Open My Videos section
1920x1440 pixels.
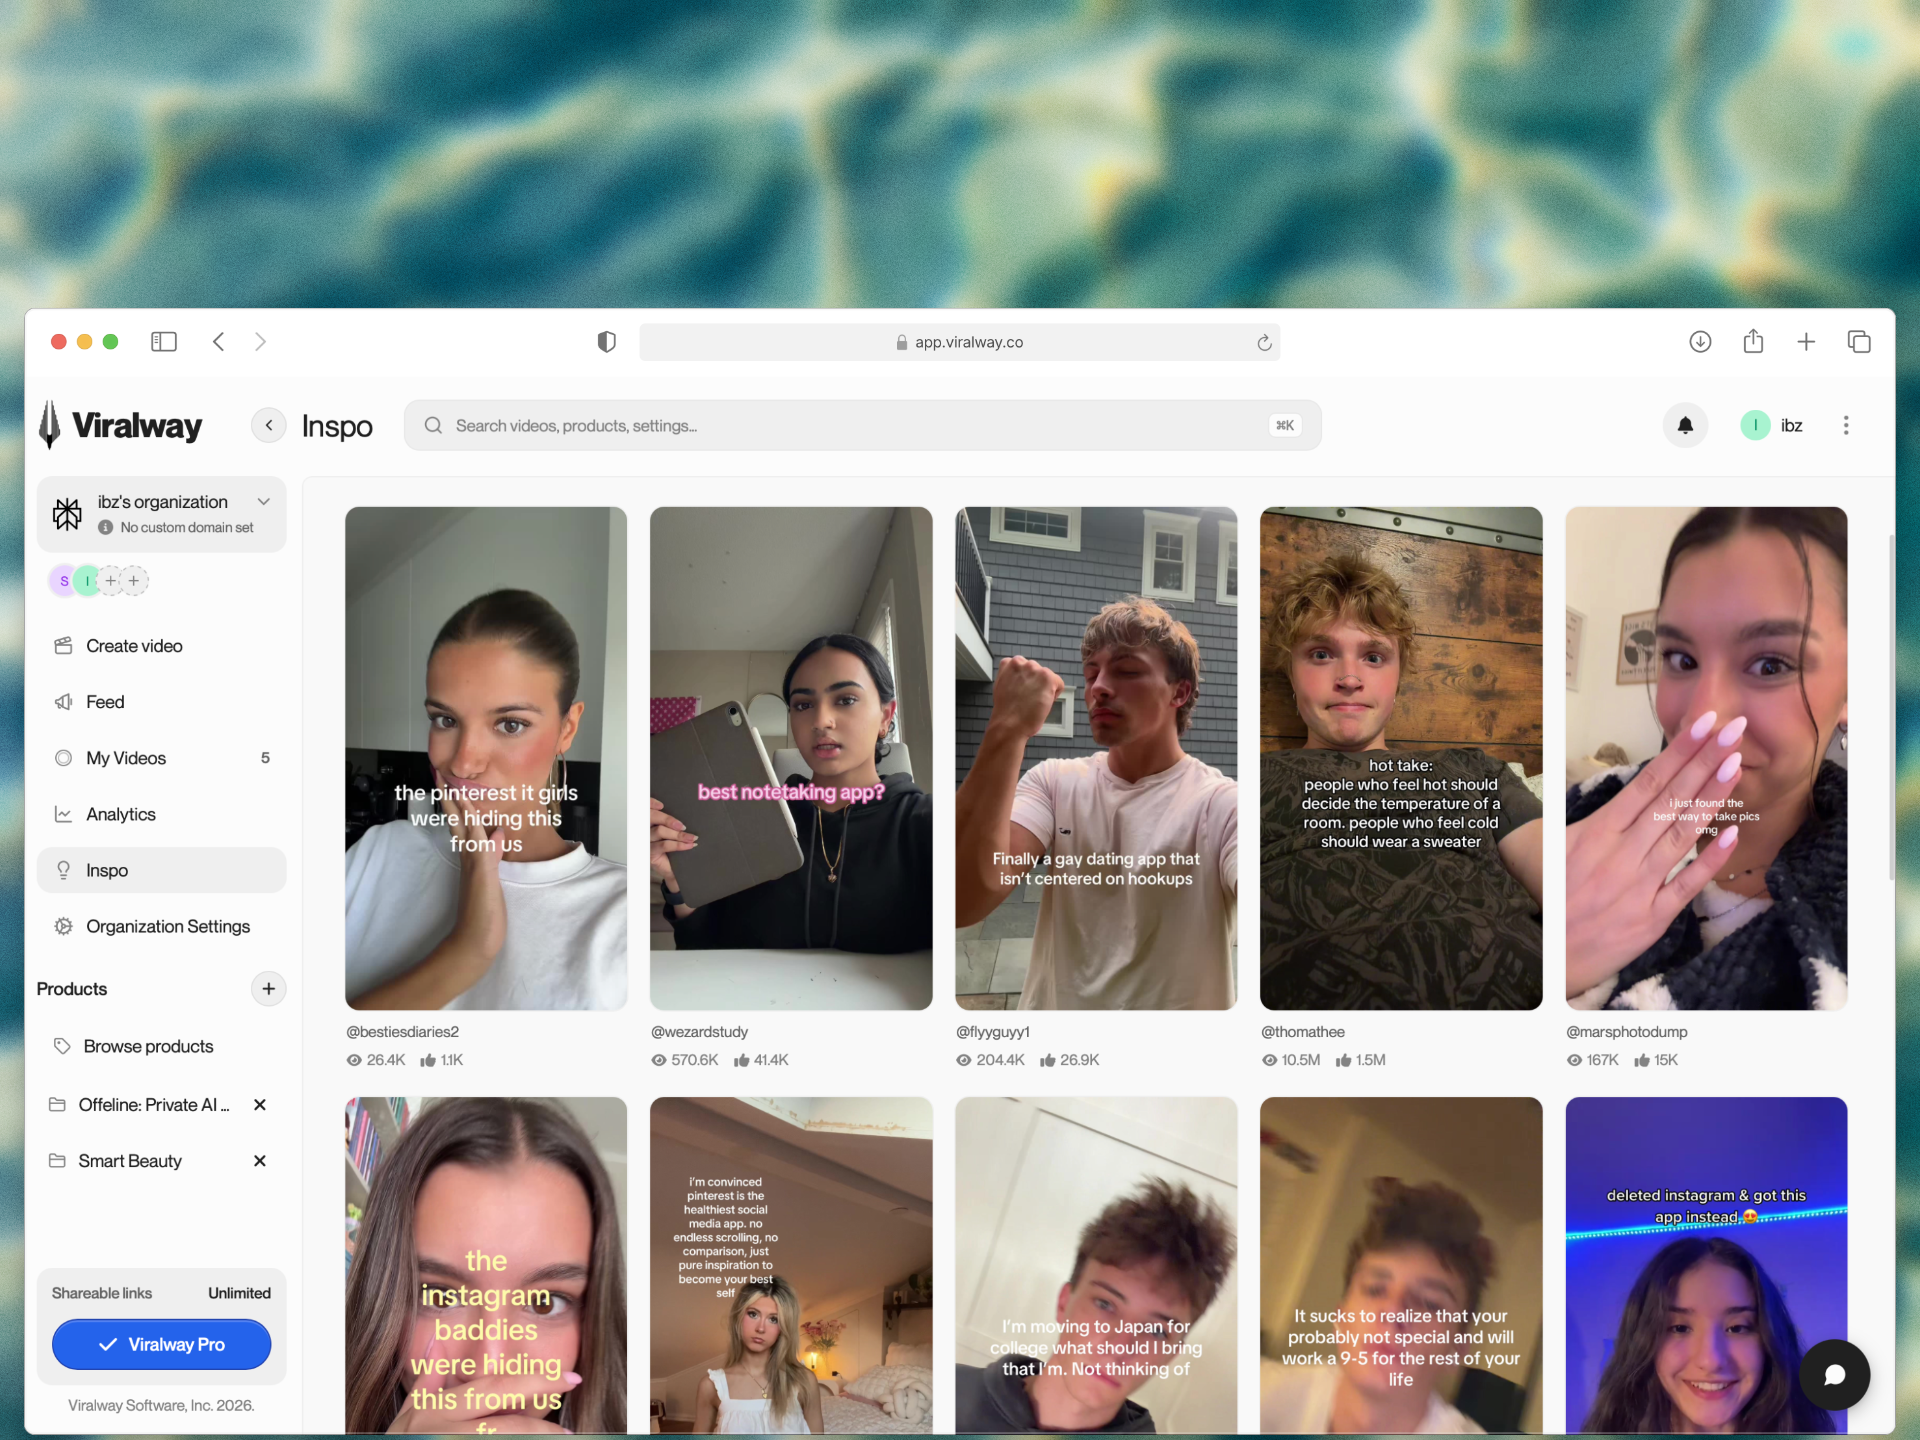point(161,758)
